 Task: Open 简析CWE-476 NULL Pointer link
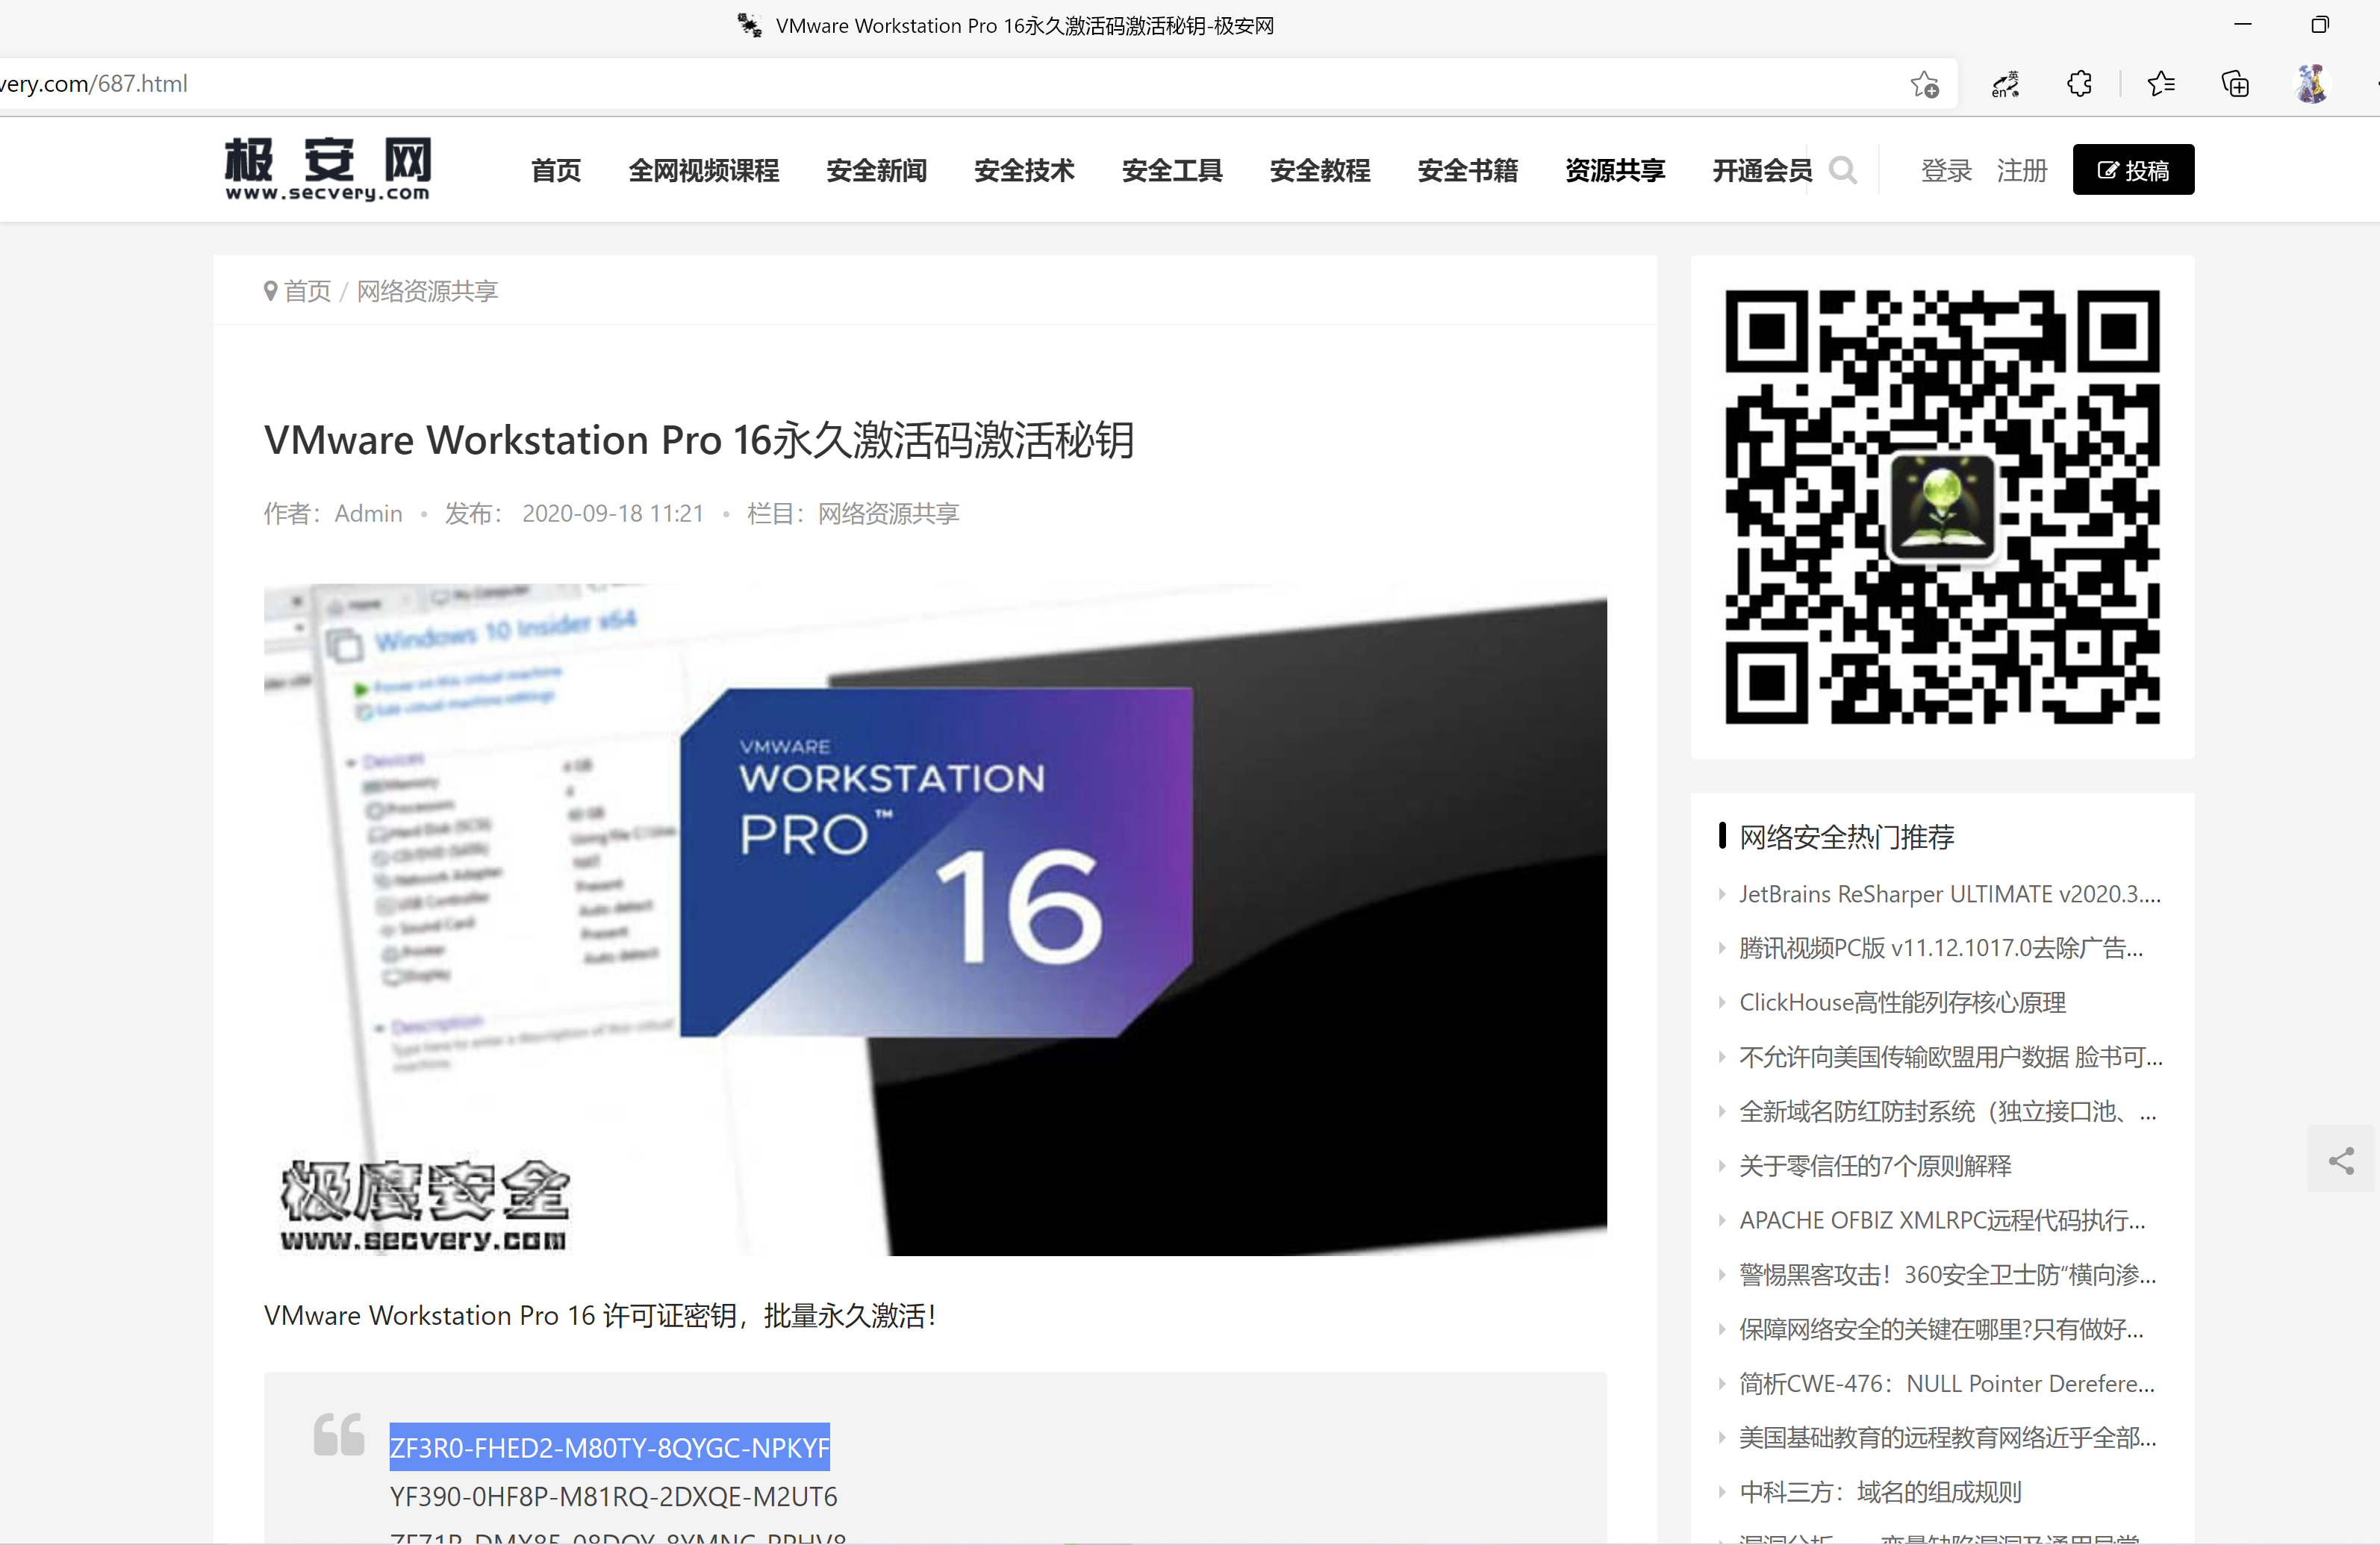(x=1946, y=1384)
